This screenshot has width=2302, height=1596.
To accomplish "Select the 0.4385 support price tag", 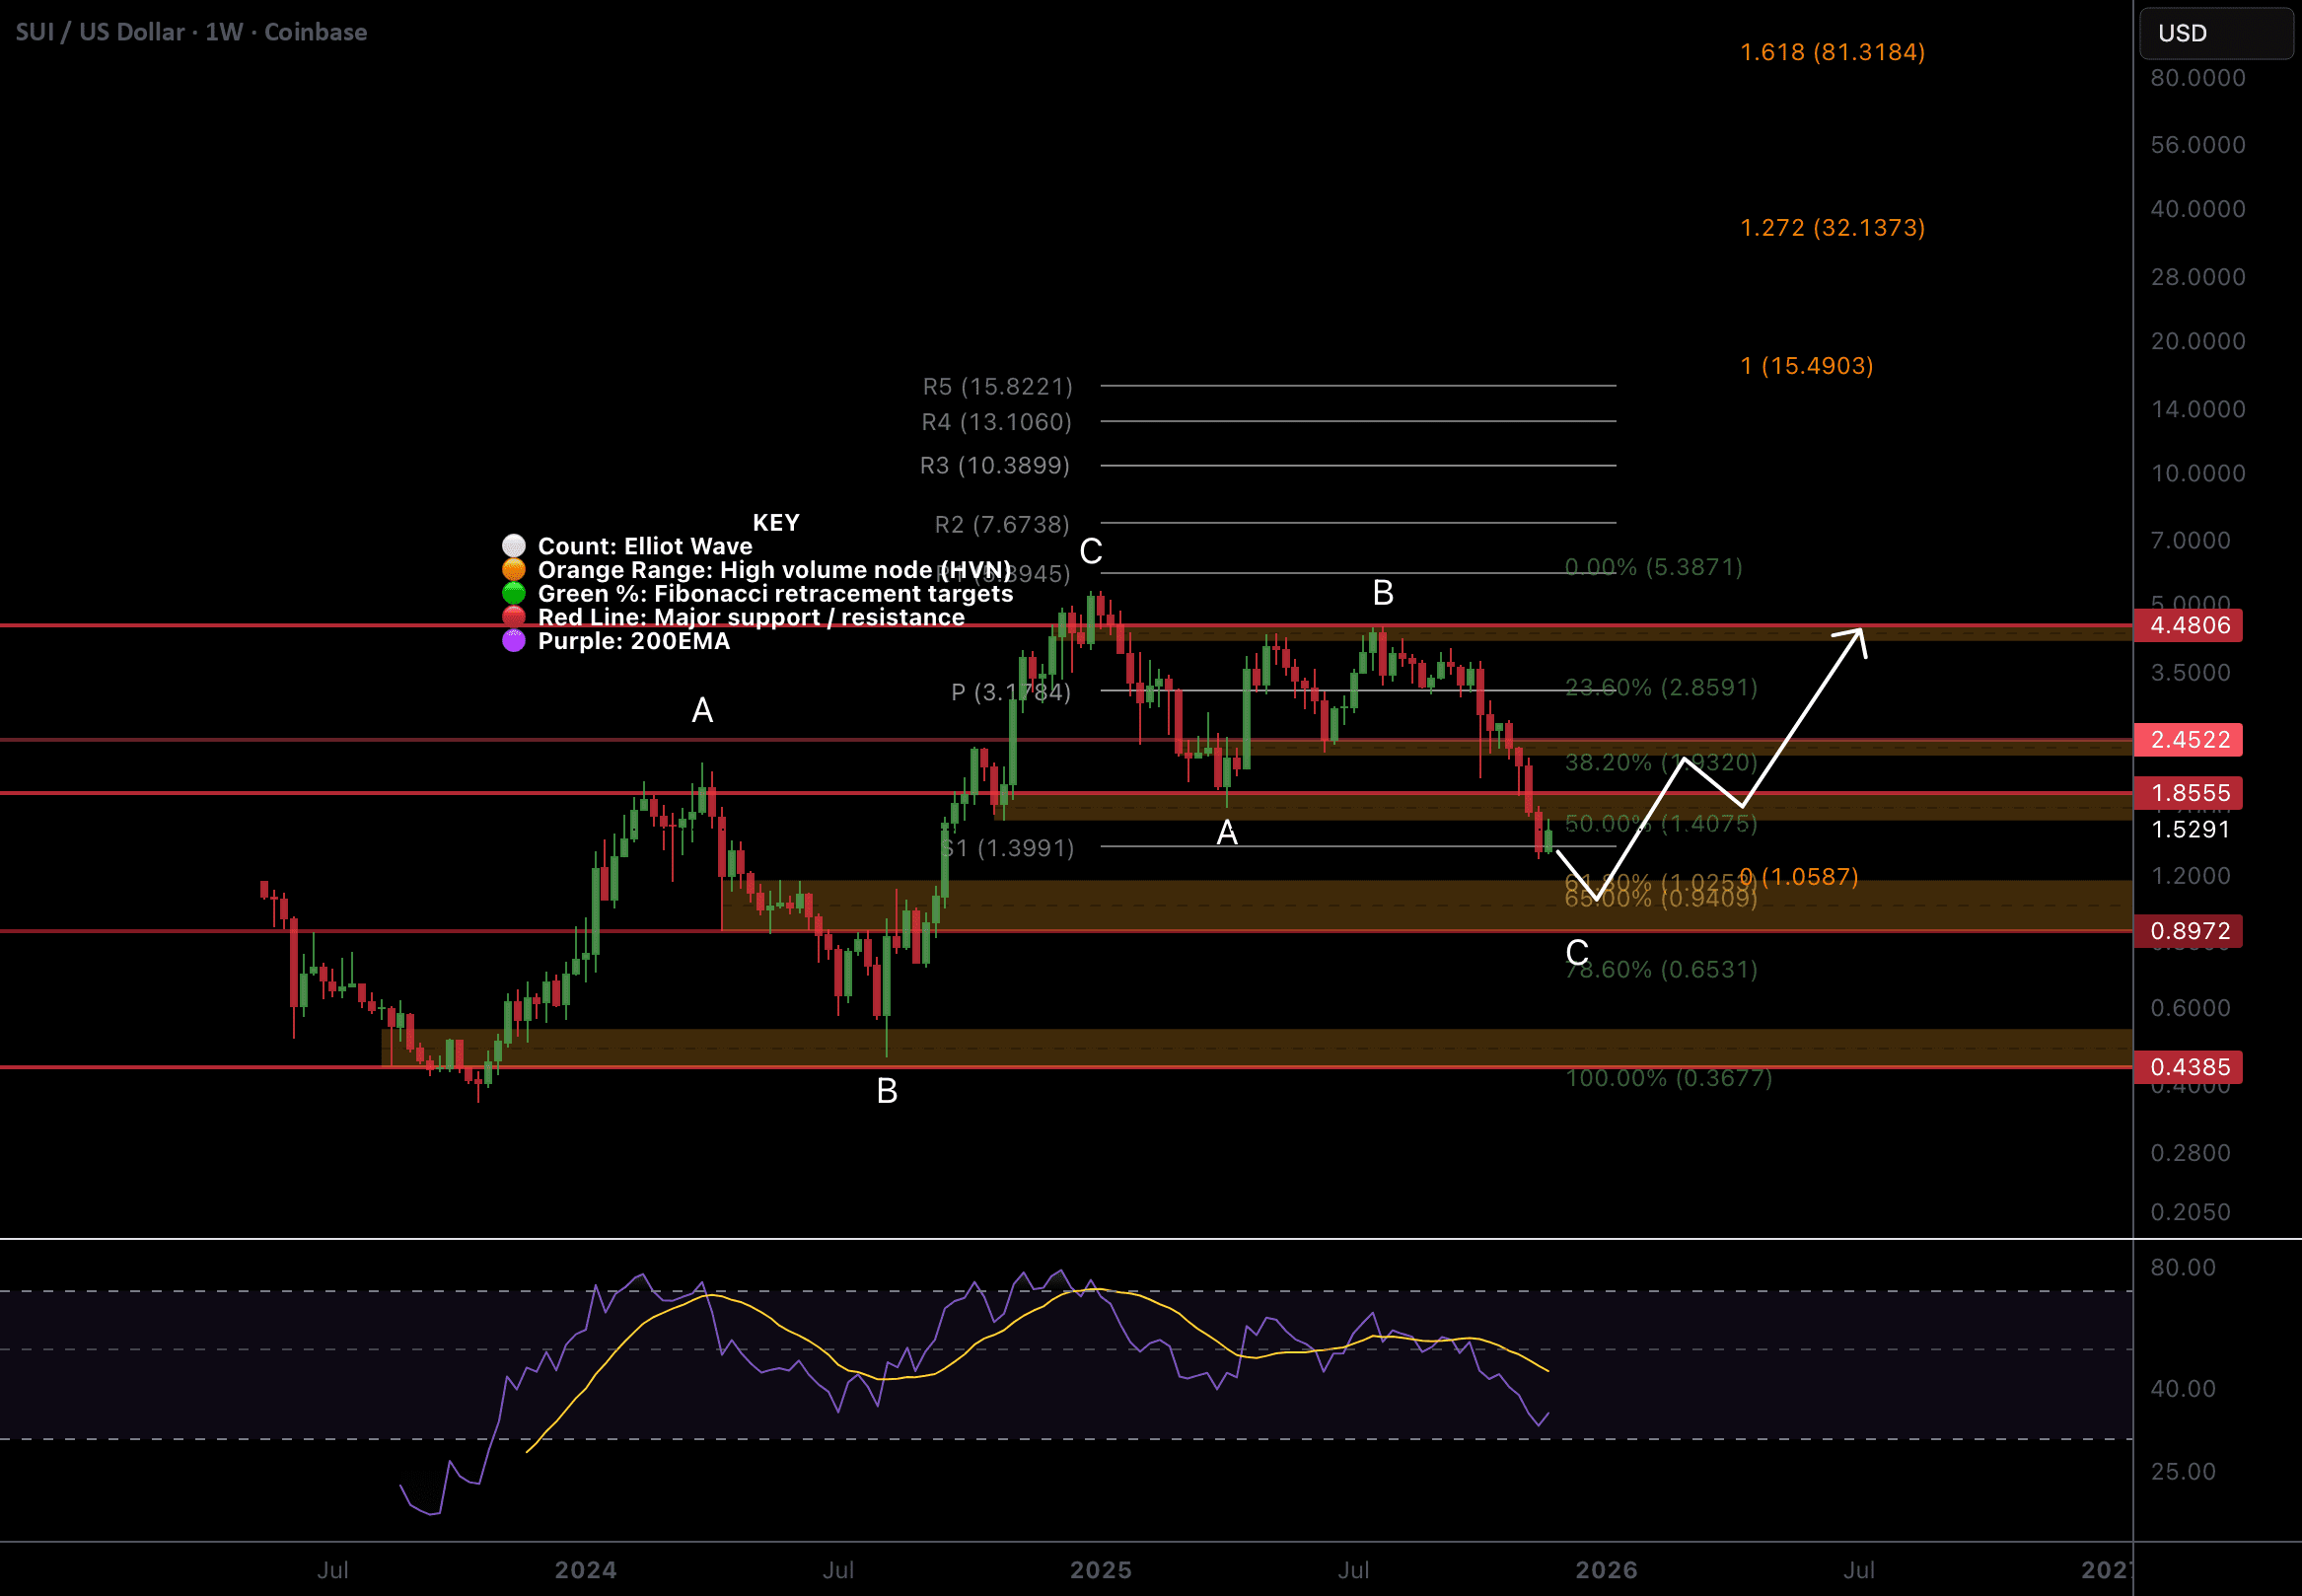I will (2188, 1067).
